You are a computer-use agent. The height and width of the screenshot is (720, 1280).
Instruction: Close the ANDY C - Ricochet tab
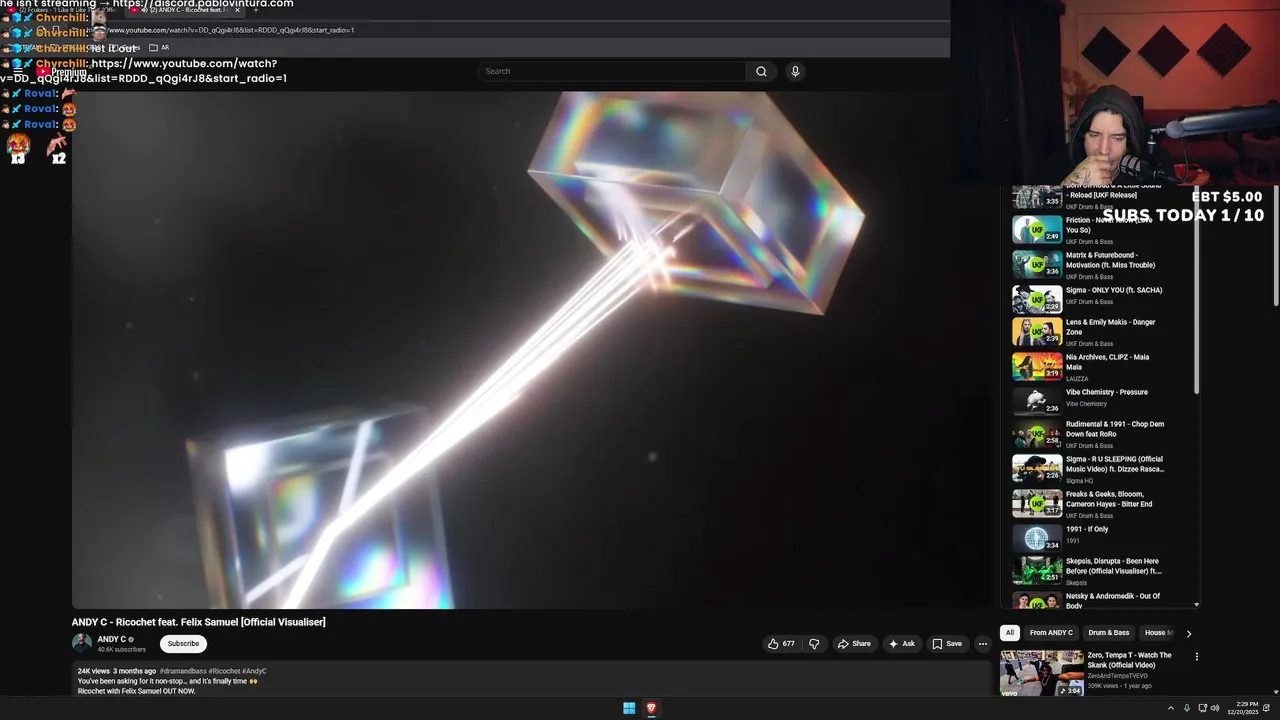(x=237, y=10)
